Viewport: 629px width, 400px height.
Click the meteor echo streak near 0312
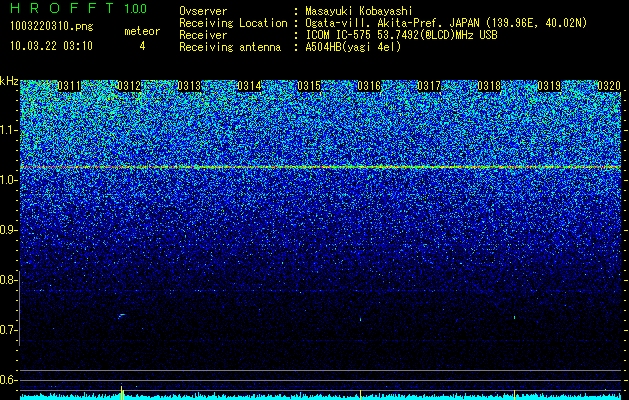point(122,316)
